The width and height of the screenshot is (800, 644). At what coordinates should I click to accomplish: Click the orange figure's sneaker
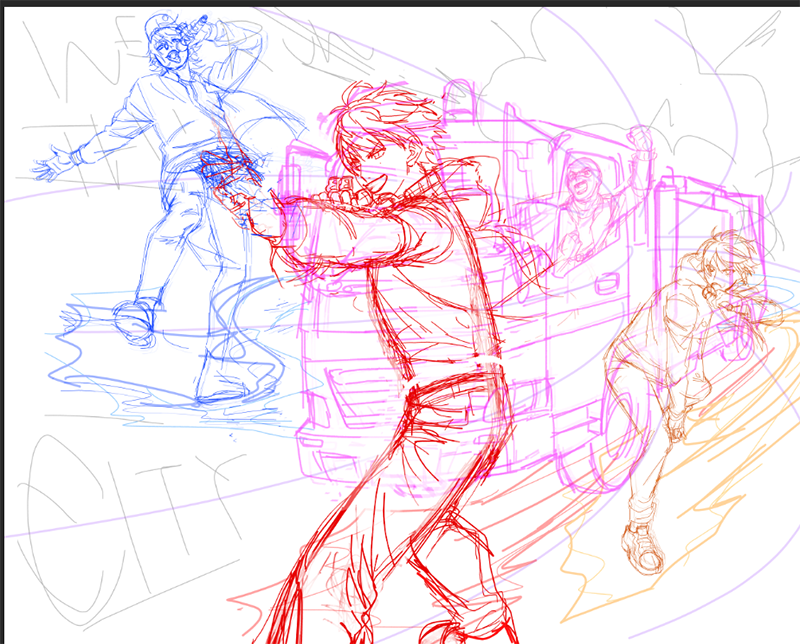[643, 549]
